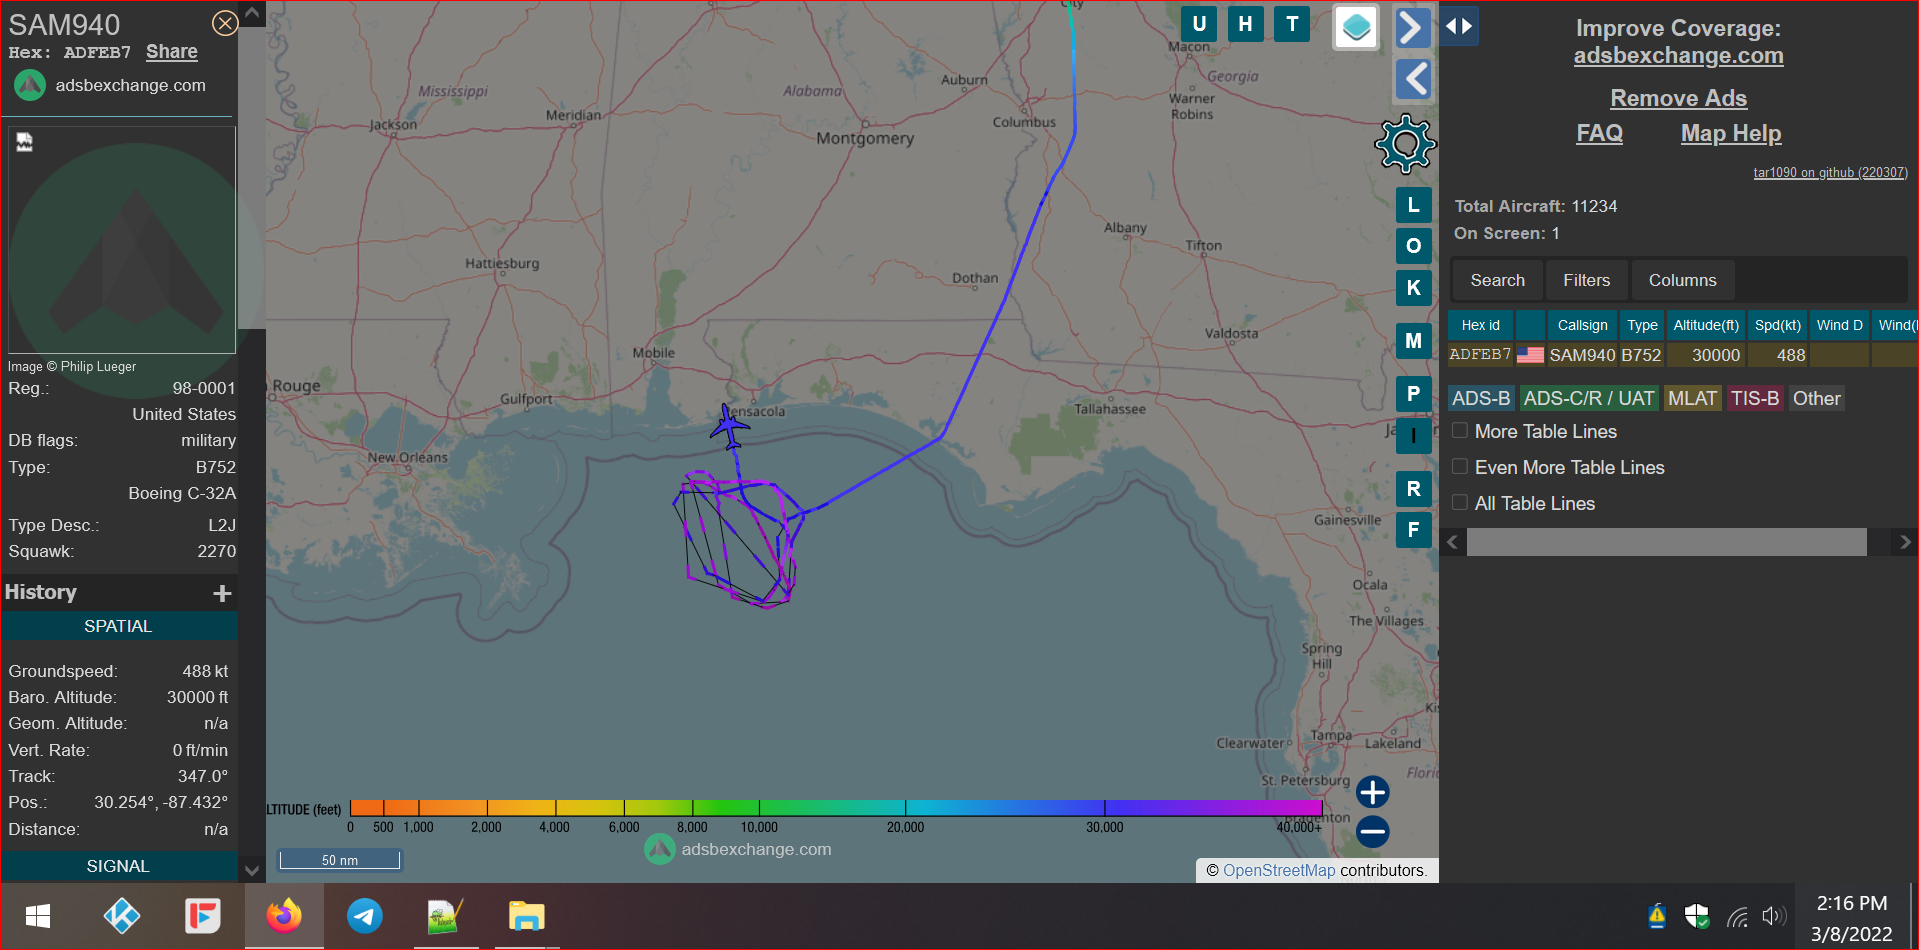This screenshot has width=1919, height=950.
Task: Click the aircraft photo thumbnail
Action: (122, 240)
